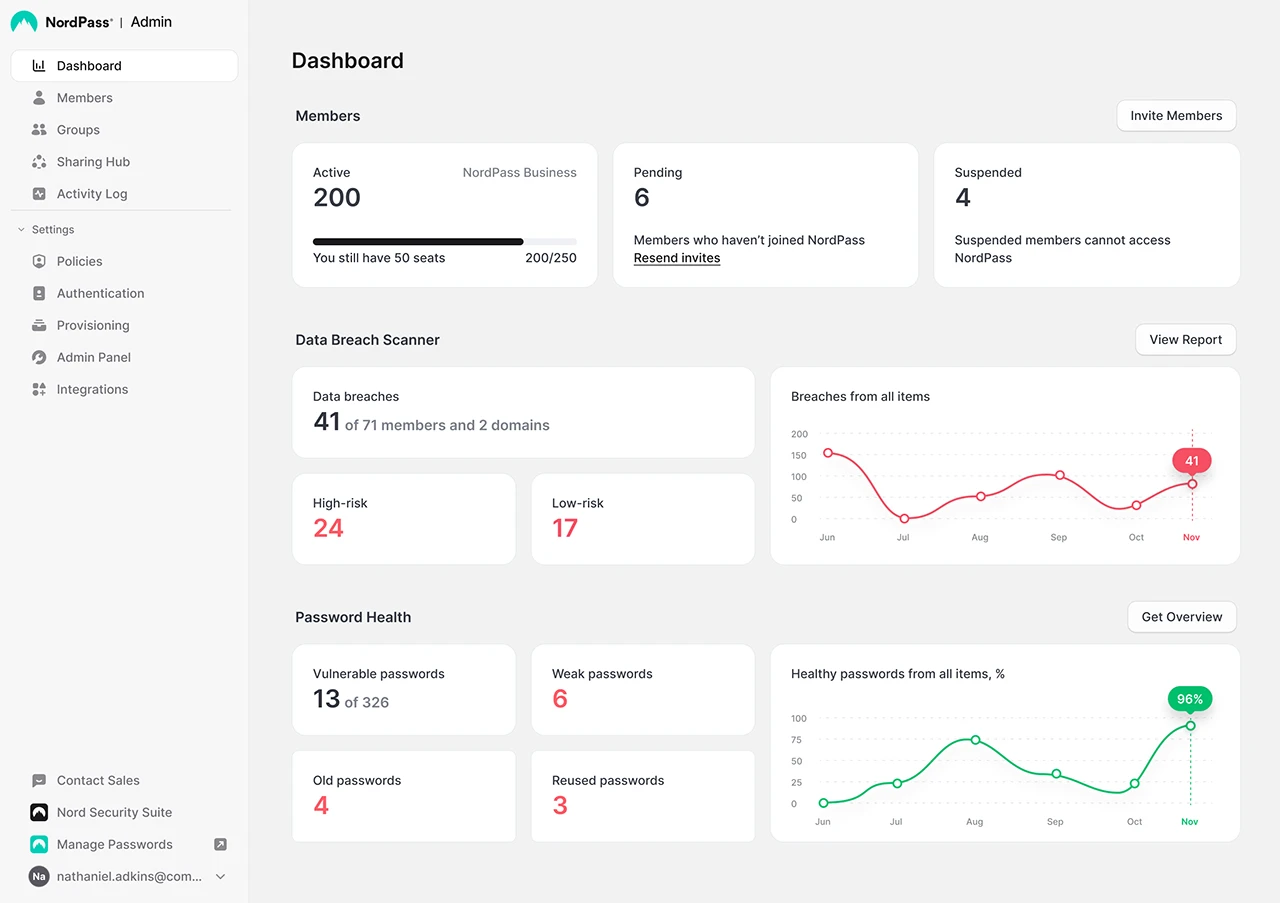
Task: Click the Policies shield icon
Action: point(39,261)
